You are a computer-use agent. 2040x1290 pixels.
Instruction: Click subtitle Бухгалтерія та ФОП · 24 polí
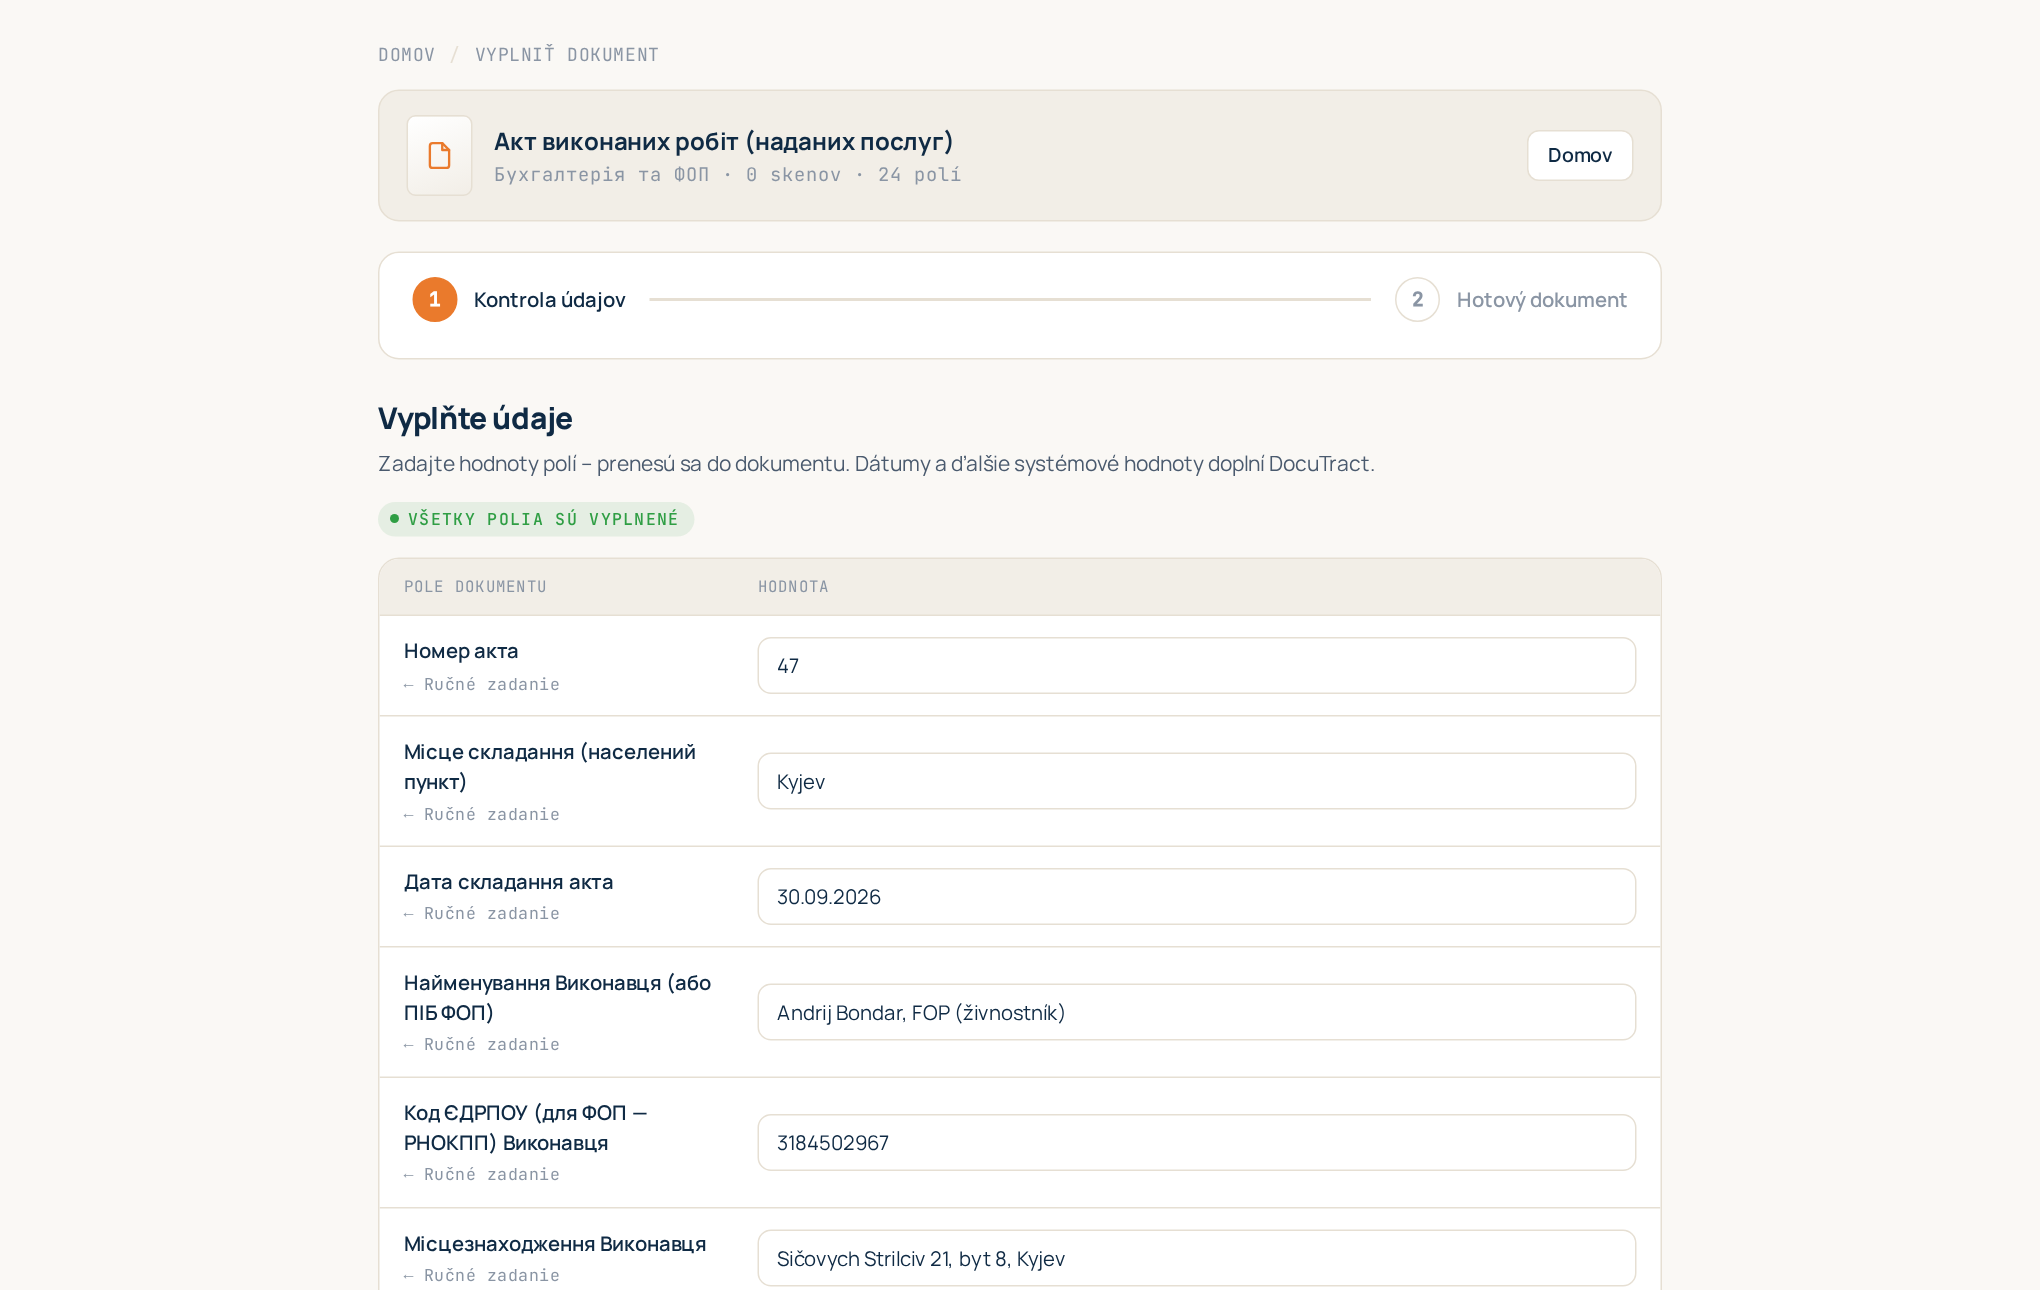click(x=727, y=175)
